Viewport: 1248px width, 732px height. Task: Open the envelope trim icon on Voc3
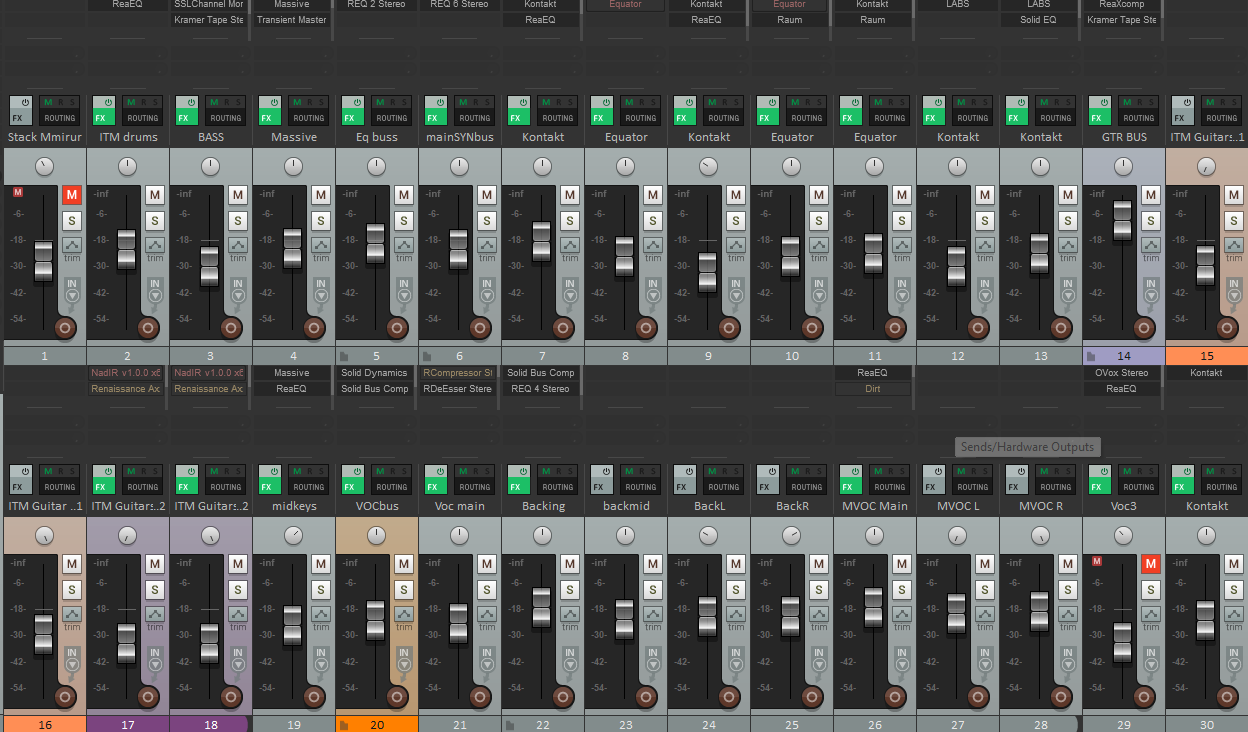click(1150, 614)
